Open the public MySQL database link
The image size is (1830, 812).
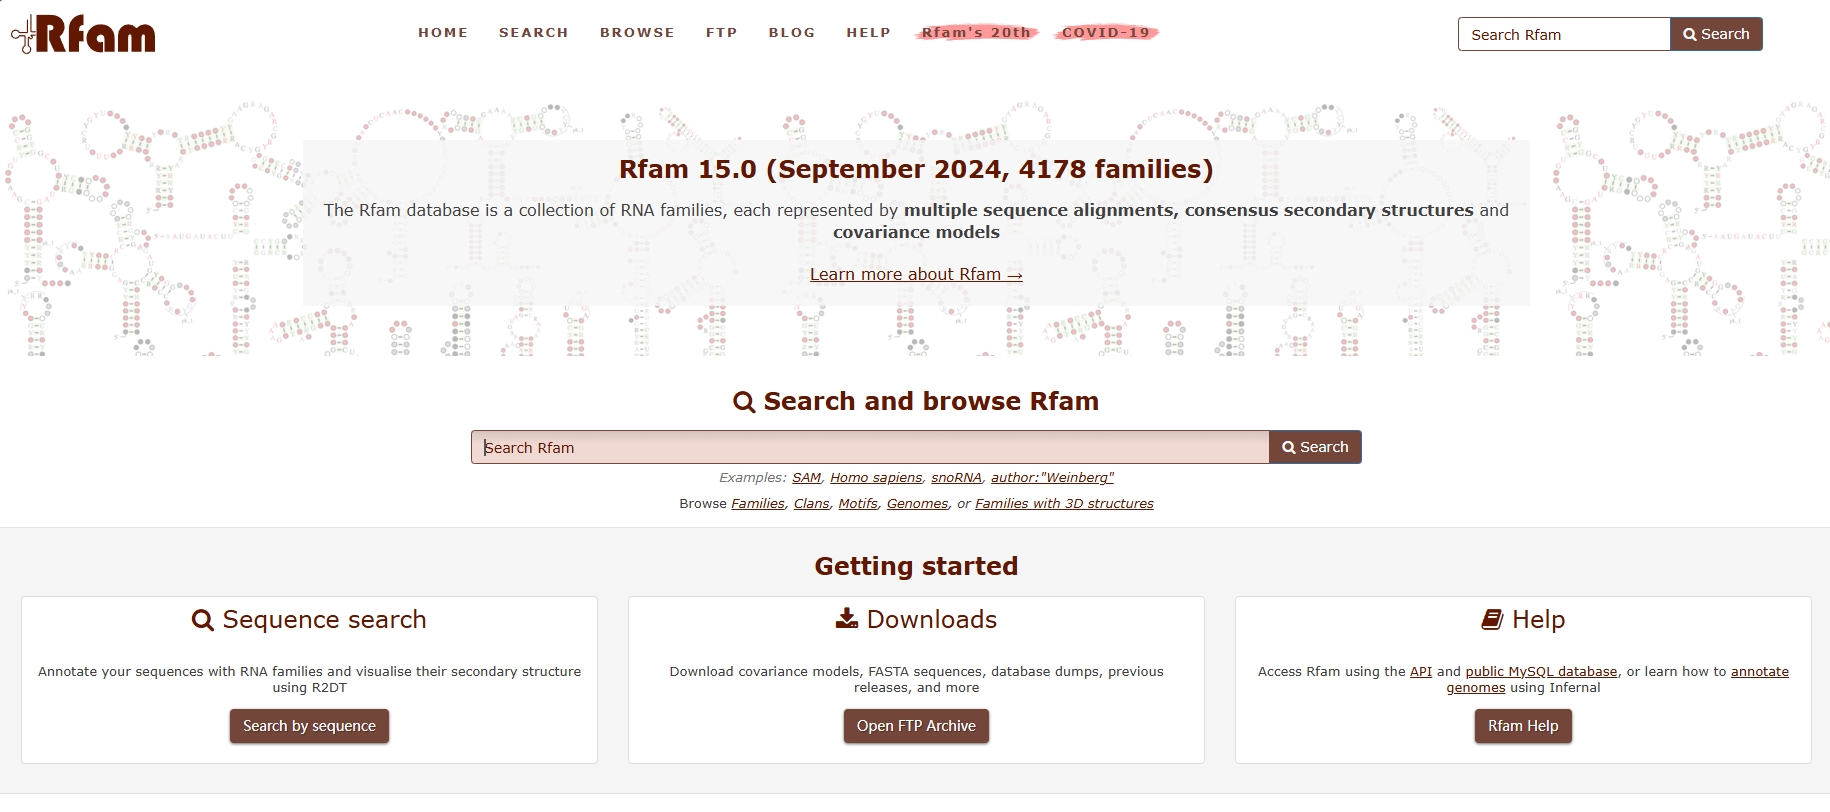[1541, 672]
